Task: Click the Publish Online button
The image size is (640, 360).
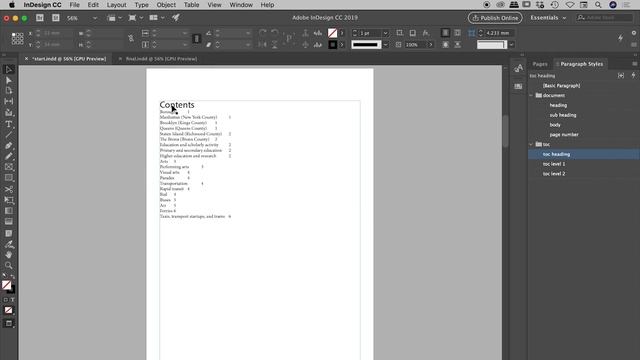Action: click(x=495, y=18)
